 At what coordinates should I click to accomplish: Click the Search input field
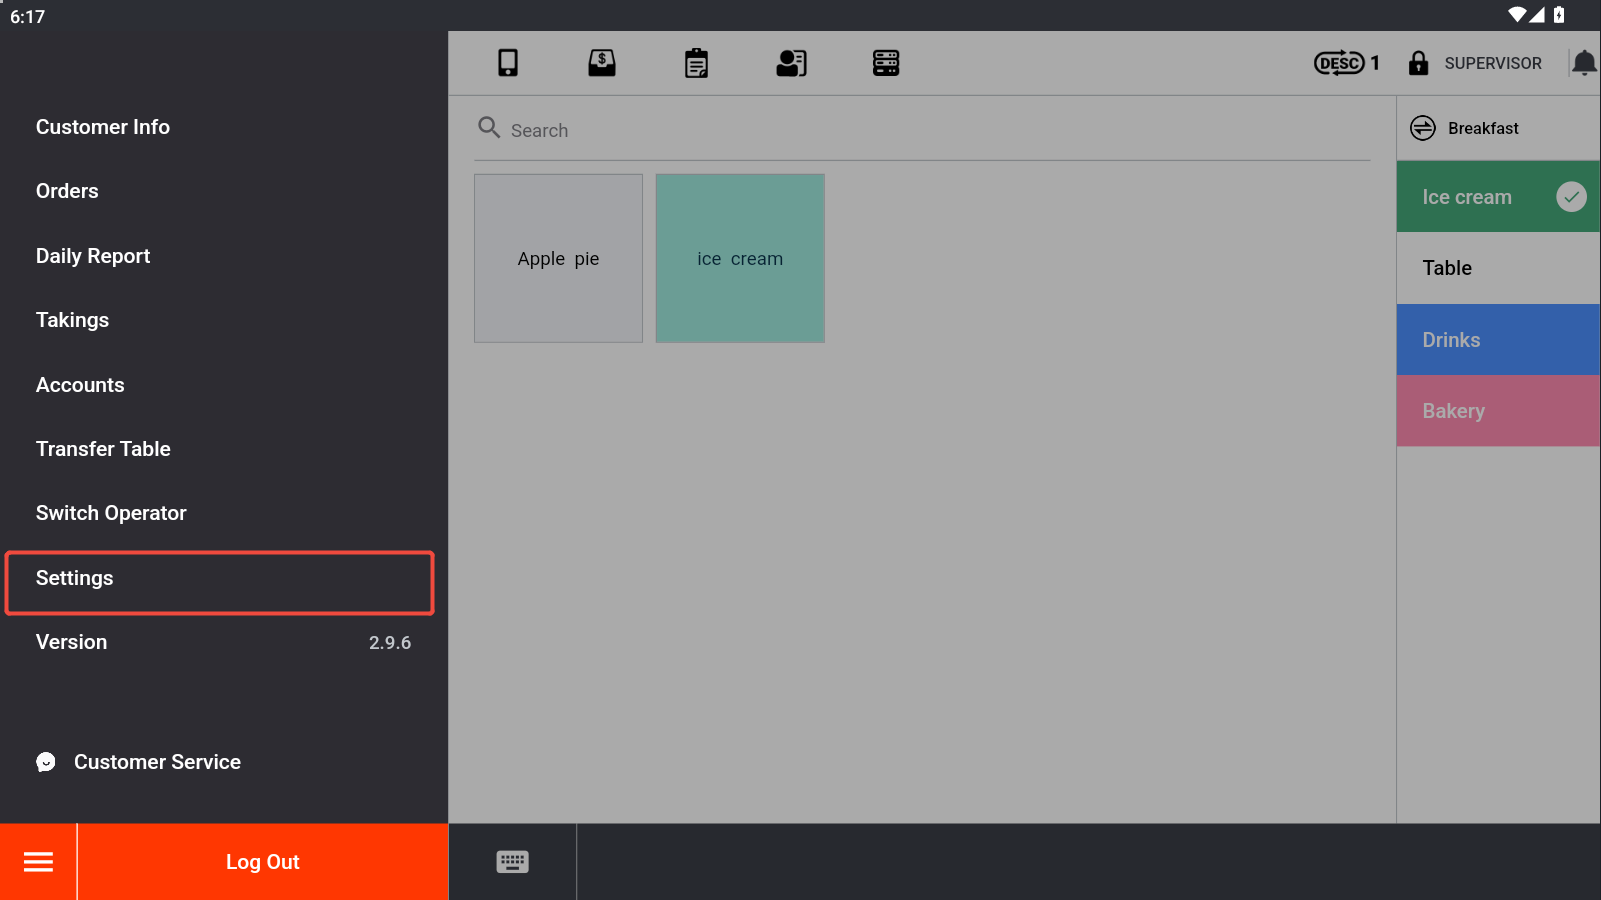pos(920,130)
